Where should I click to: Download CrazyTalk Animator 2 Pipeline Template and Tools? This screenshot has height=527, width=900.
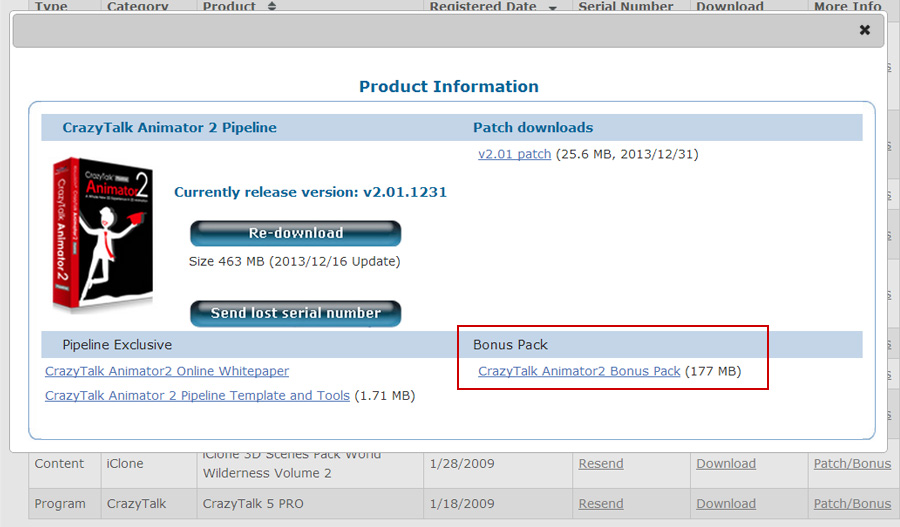(x=197, y=396)
